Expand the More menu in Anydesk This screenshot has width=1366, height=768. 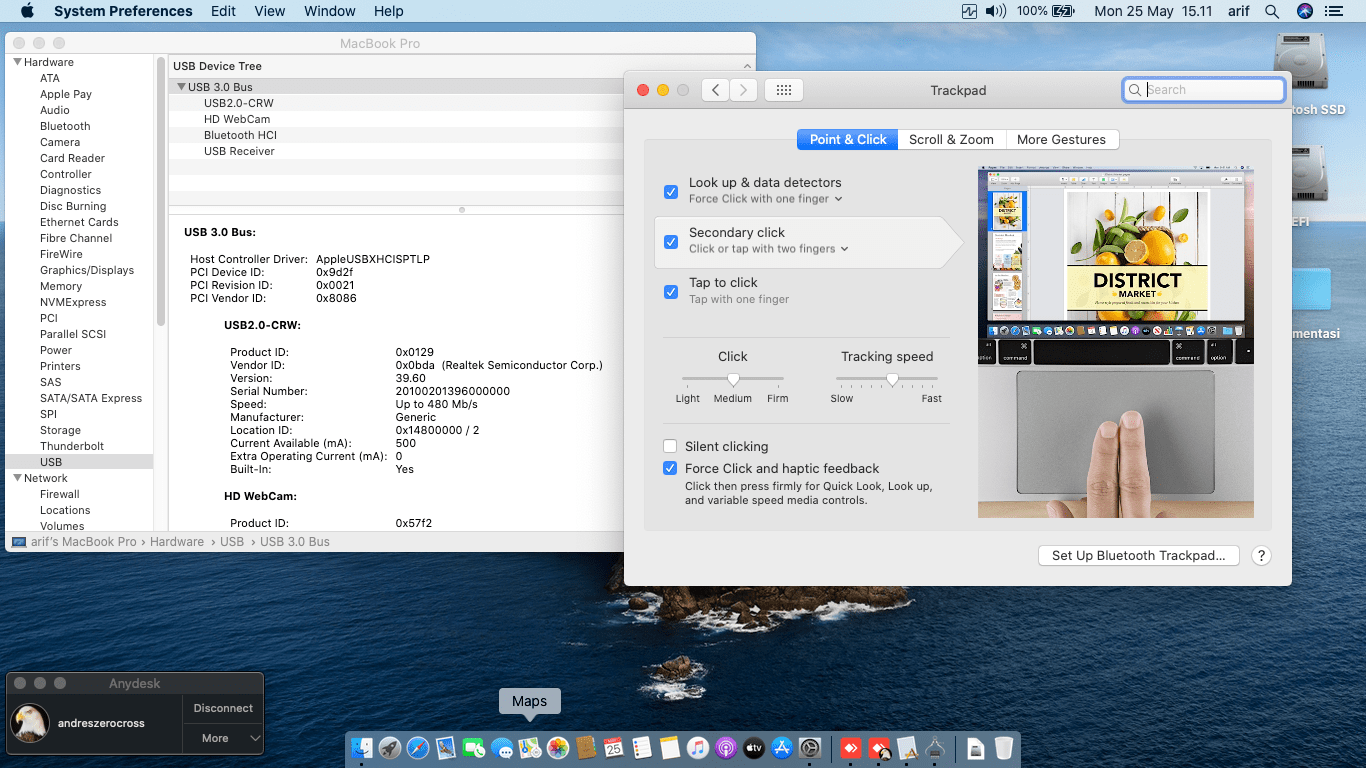click(223, 738)
